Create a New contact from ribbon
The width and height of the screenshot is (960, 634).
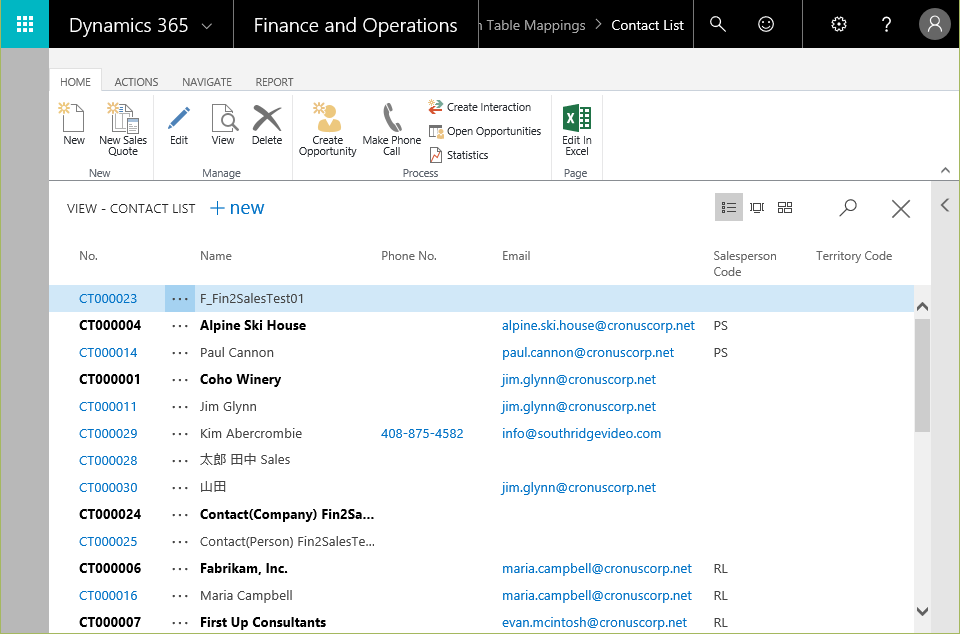[73, 124]
